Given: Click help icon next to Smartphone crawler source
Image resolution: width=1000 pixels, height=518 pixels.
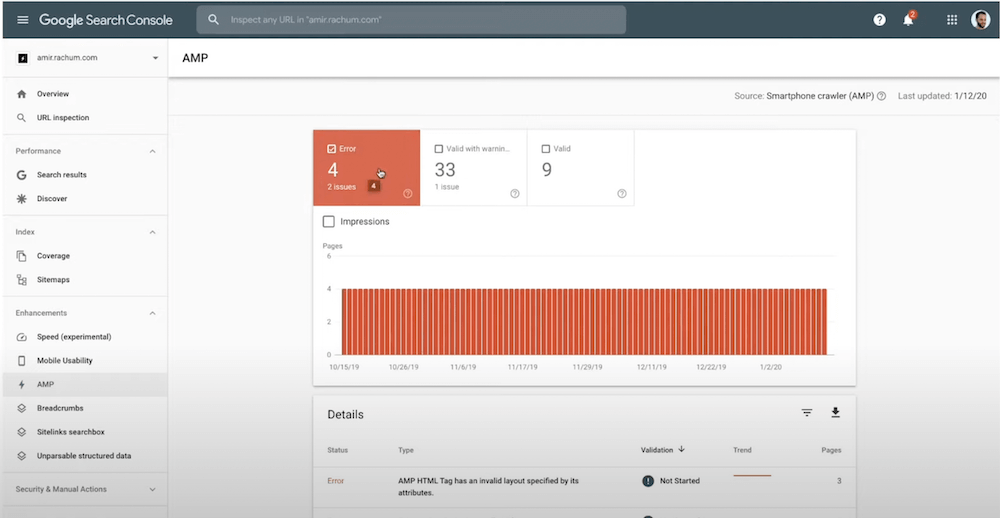Looking at the screenshot, I should [x=881, y=96].
